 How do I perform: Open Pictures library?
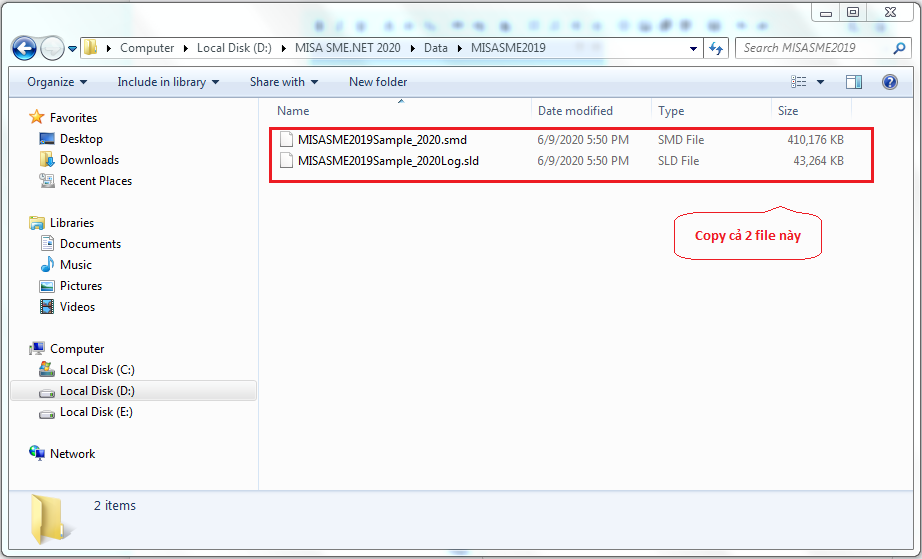(81, 286)
